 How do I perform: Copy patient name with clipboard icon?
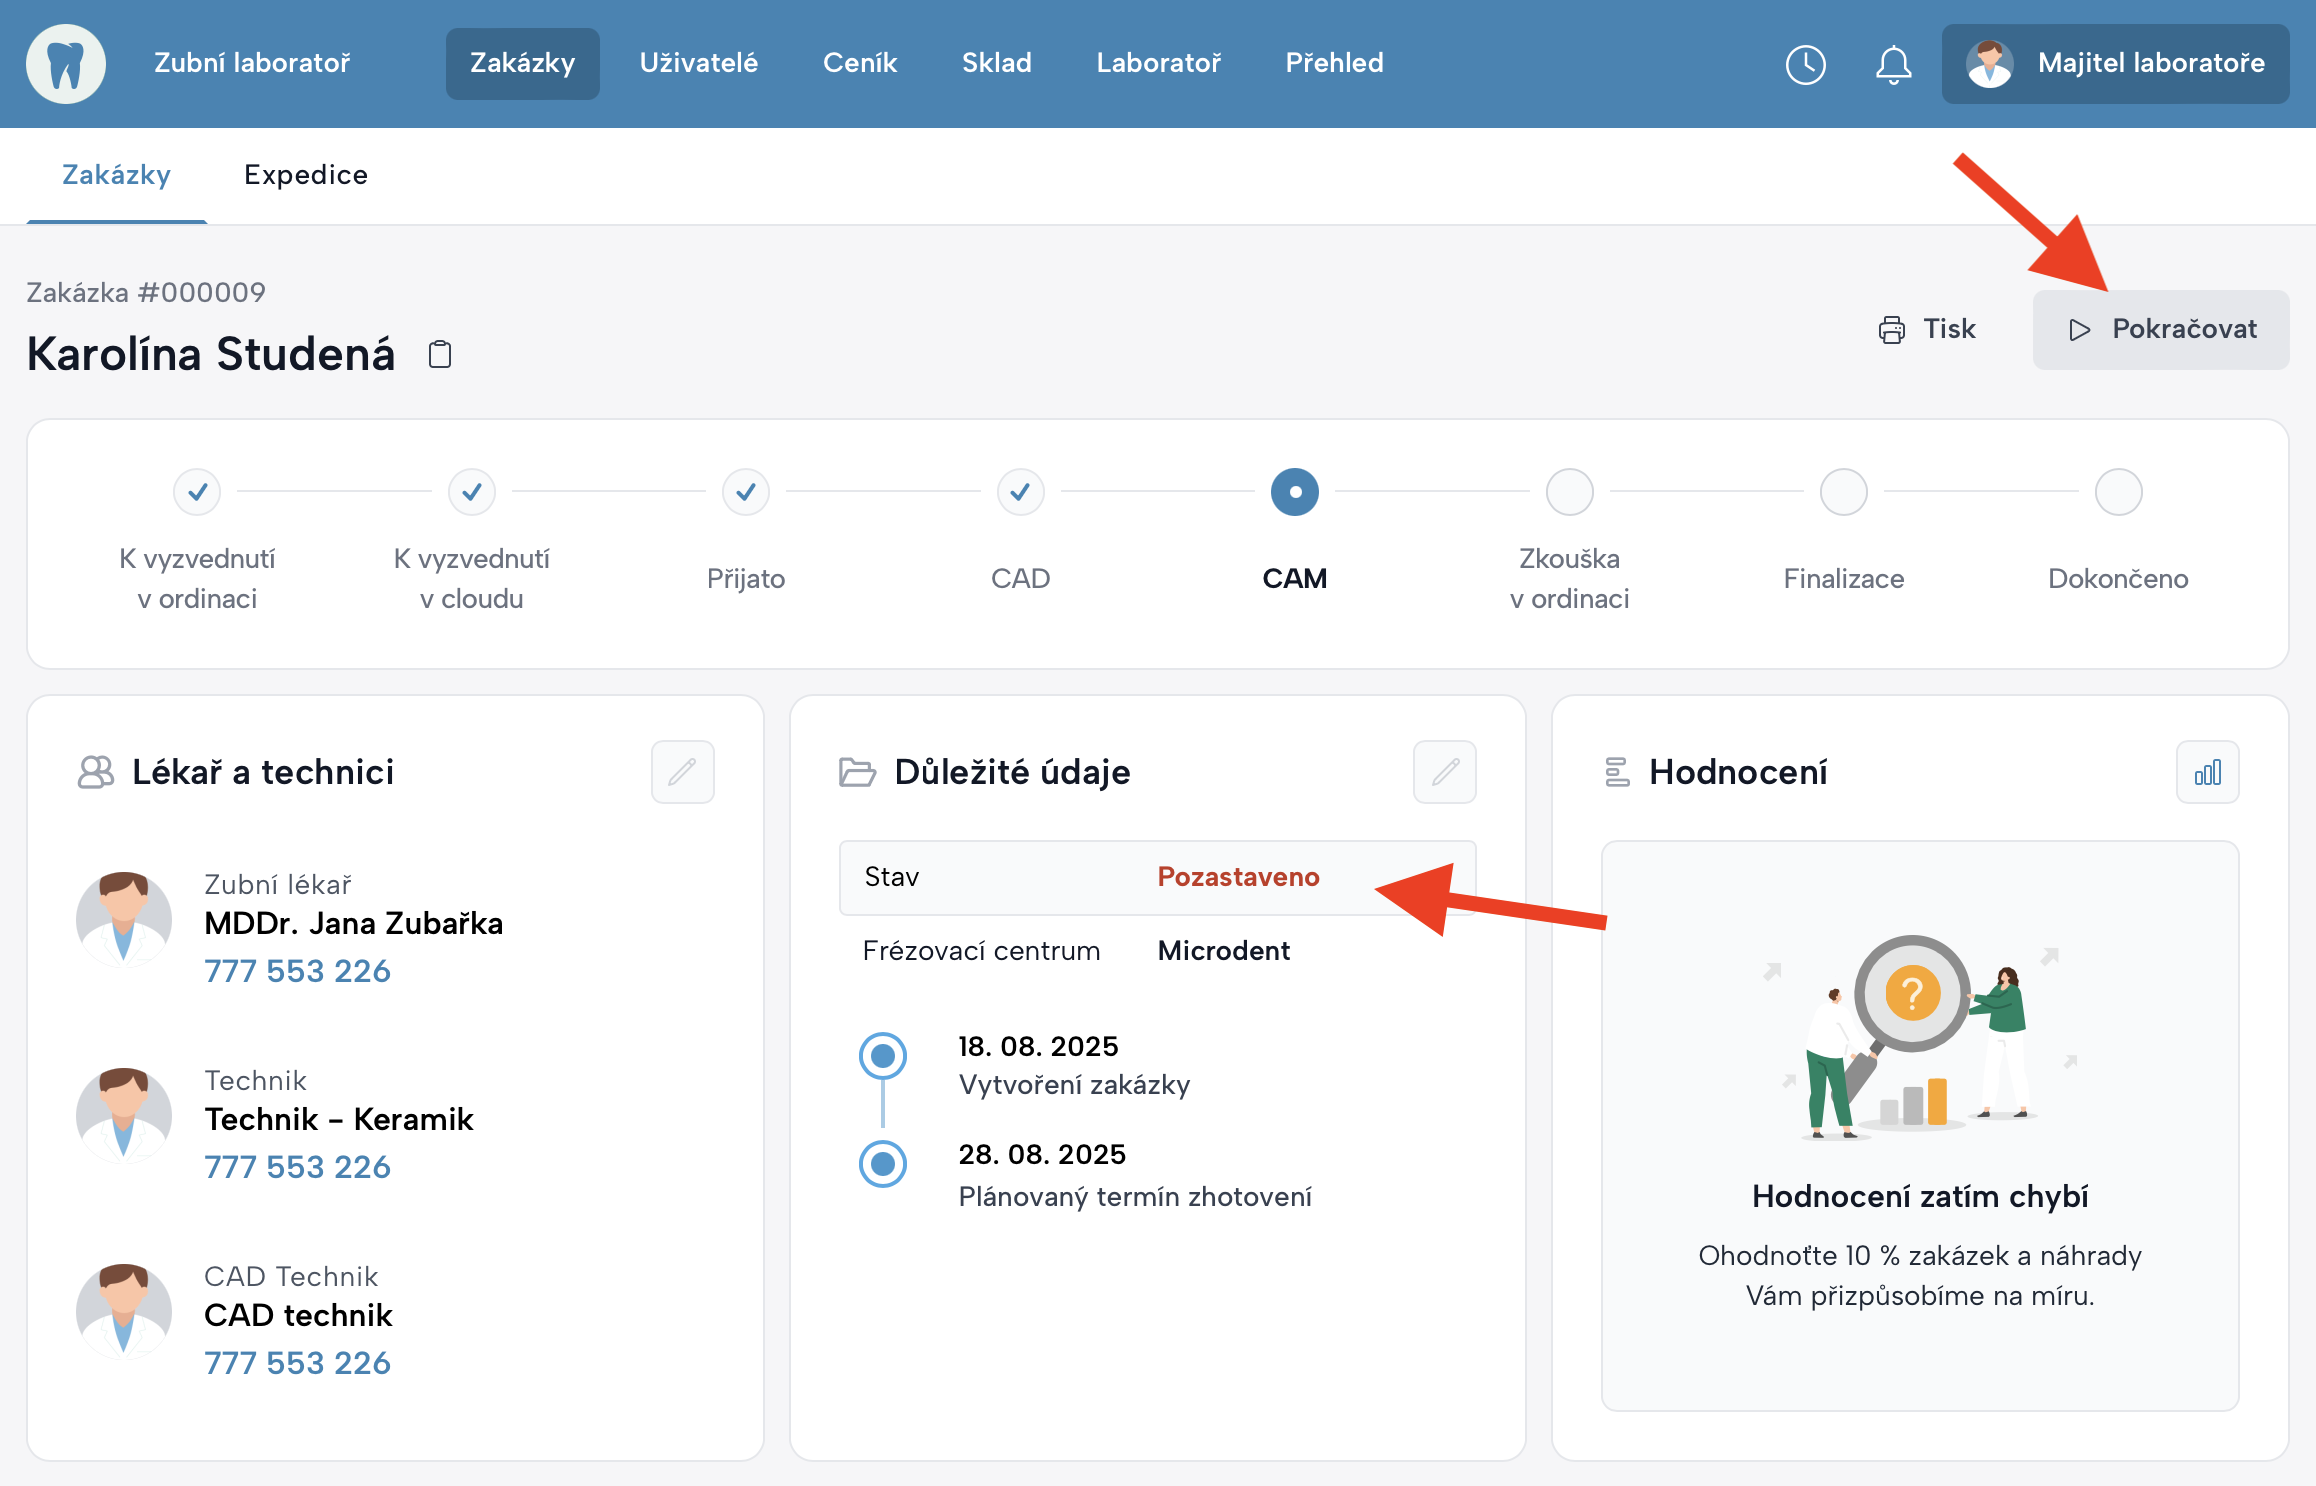[440, 354]
